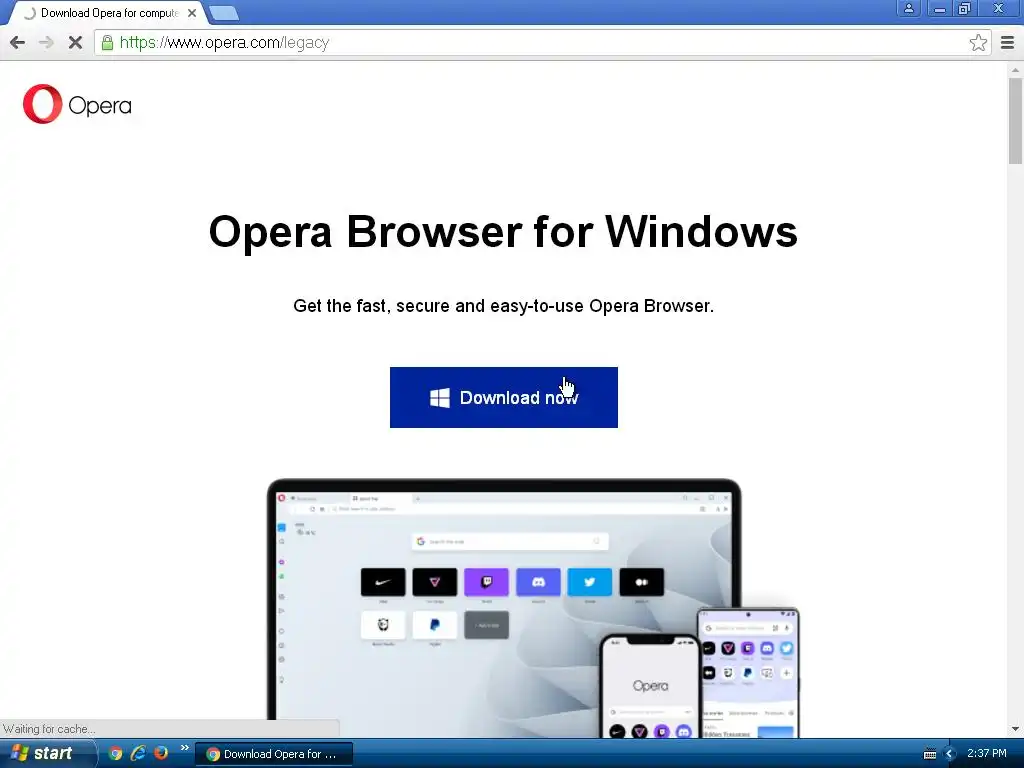
Task: Click the 'Waiting for cache...' status text
Action: (x=50, y=729)
